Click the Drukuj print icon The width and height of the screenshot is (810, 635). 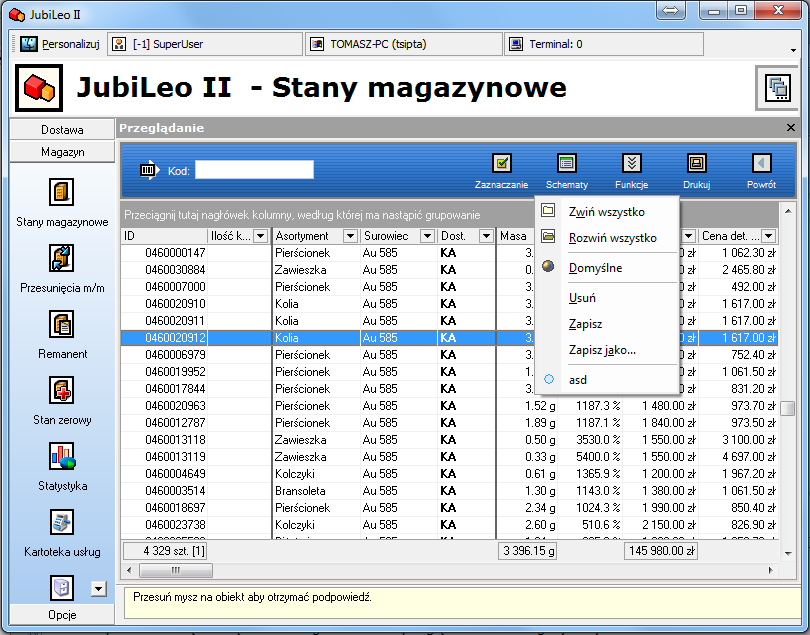696,163
